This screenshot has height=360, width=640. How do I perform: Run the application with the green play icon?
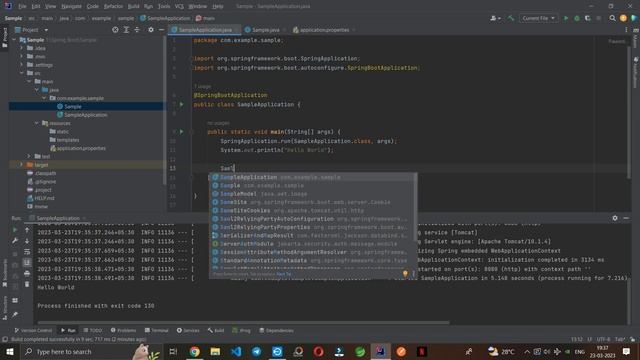(566, 18)
